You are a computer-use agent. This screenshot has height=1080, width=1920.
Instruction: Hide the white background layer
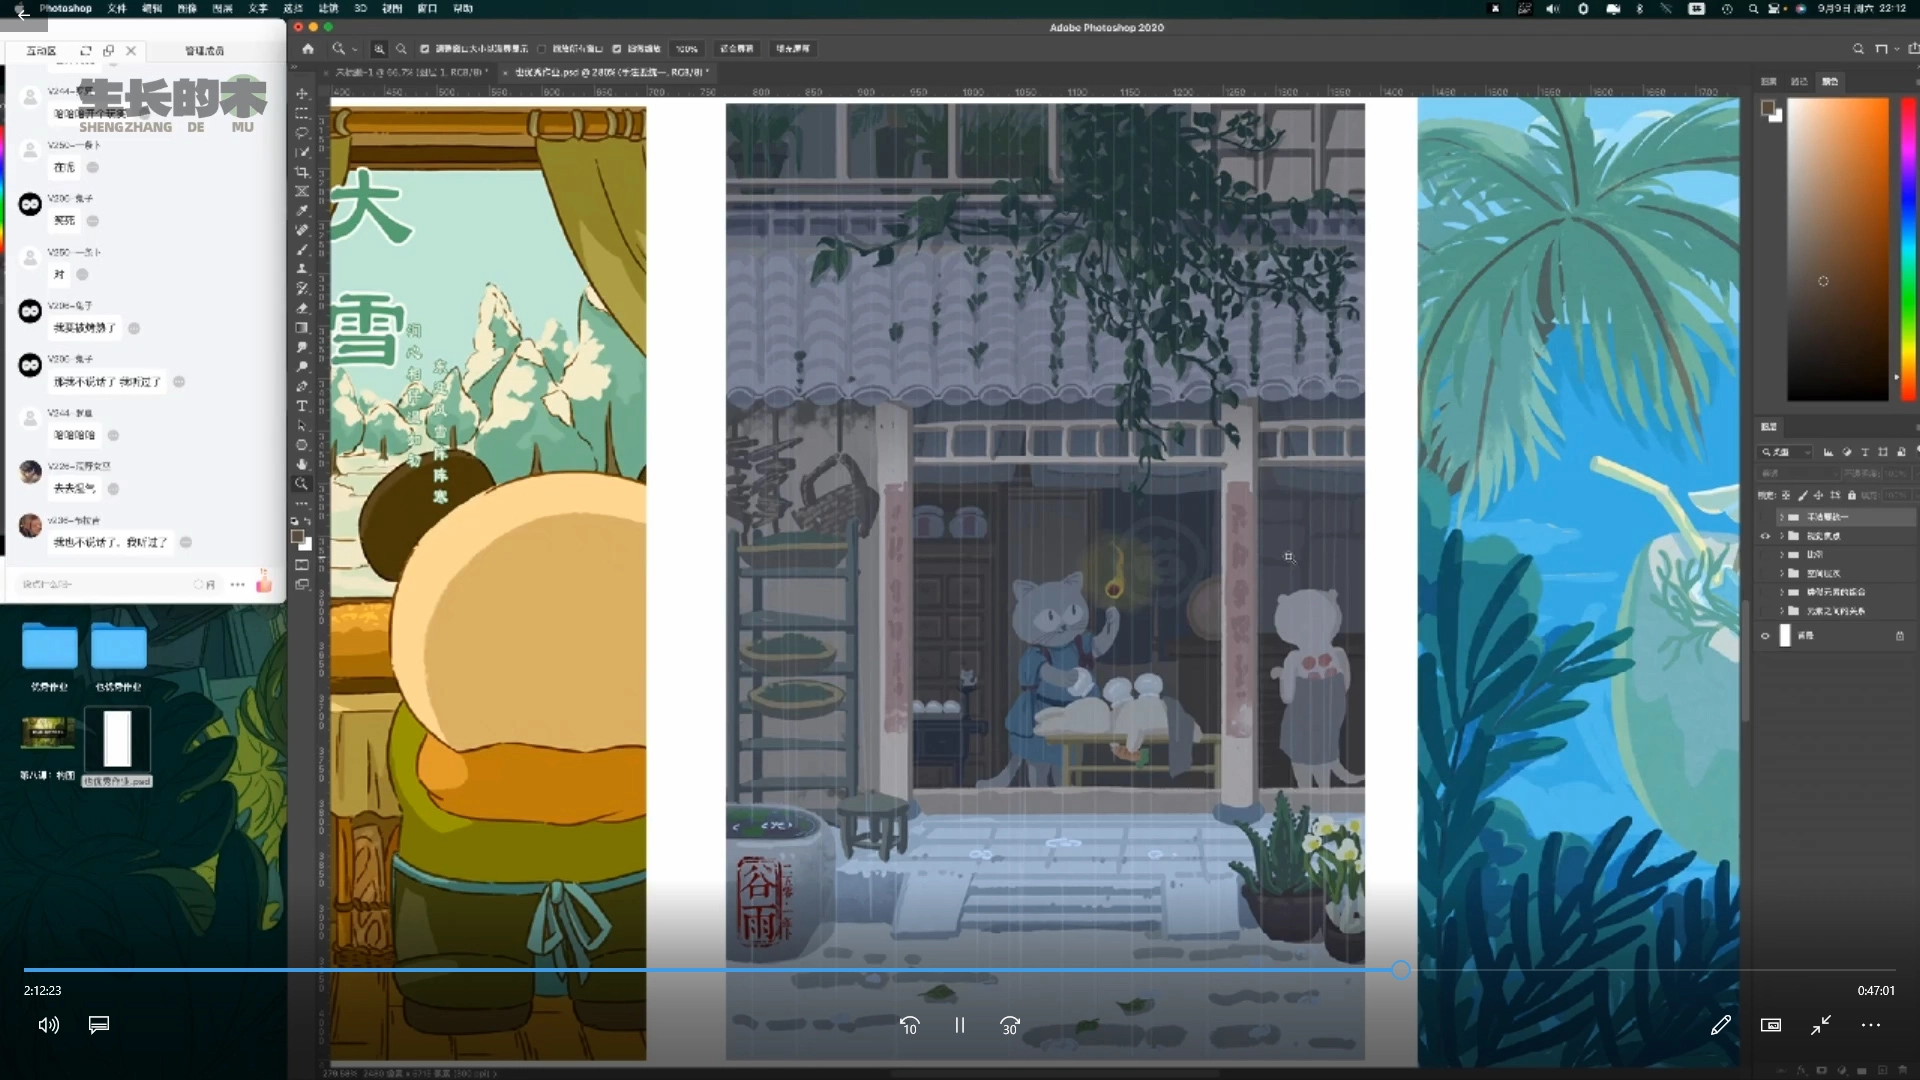point(1765,636)
